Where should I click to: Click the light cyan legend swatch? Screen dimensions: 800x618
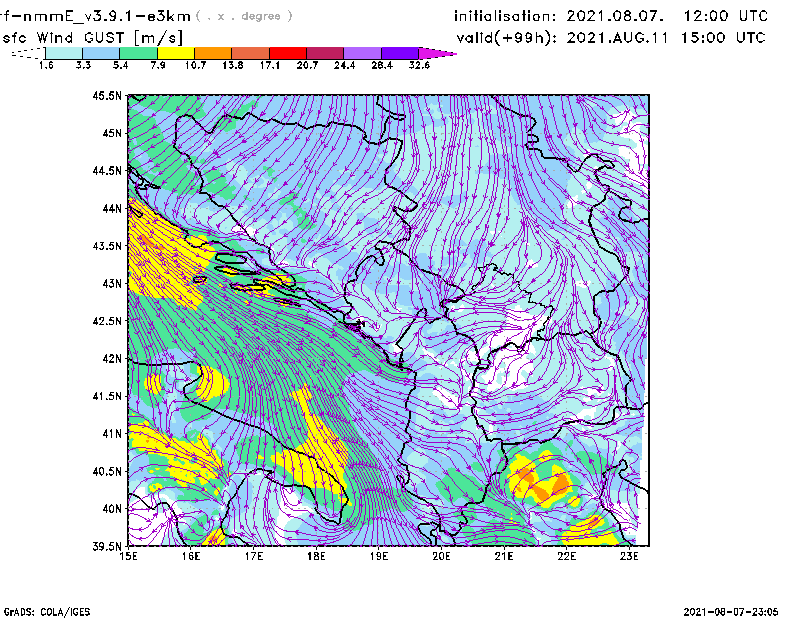(x=64, y=53)
